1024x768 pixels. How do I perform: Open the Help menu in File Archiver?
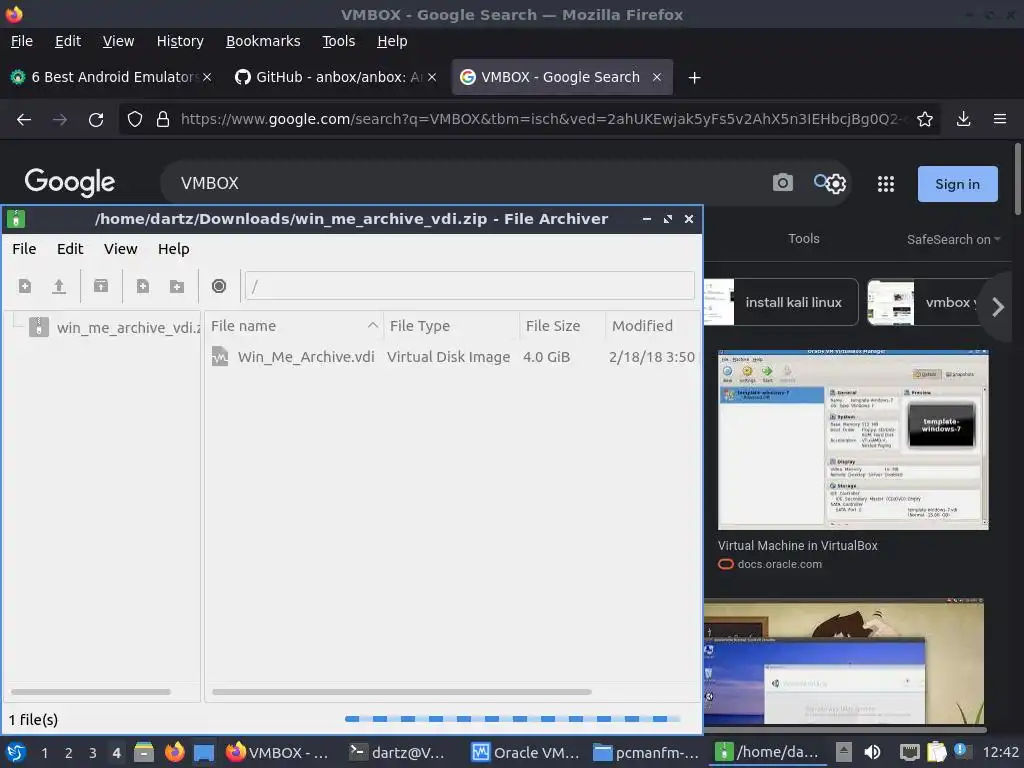174,249
